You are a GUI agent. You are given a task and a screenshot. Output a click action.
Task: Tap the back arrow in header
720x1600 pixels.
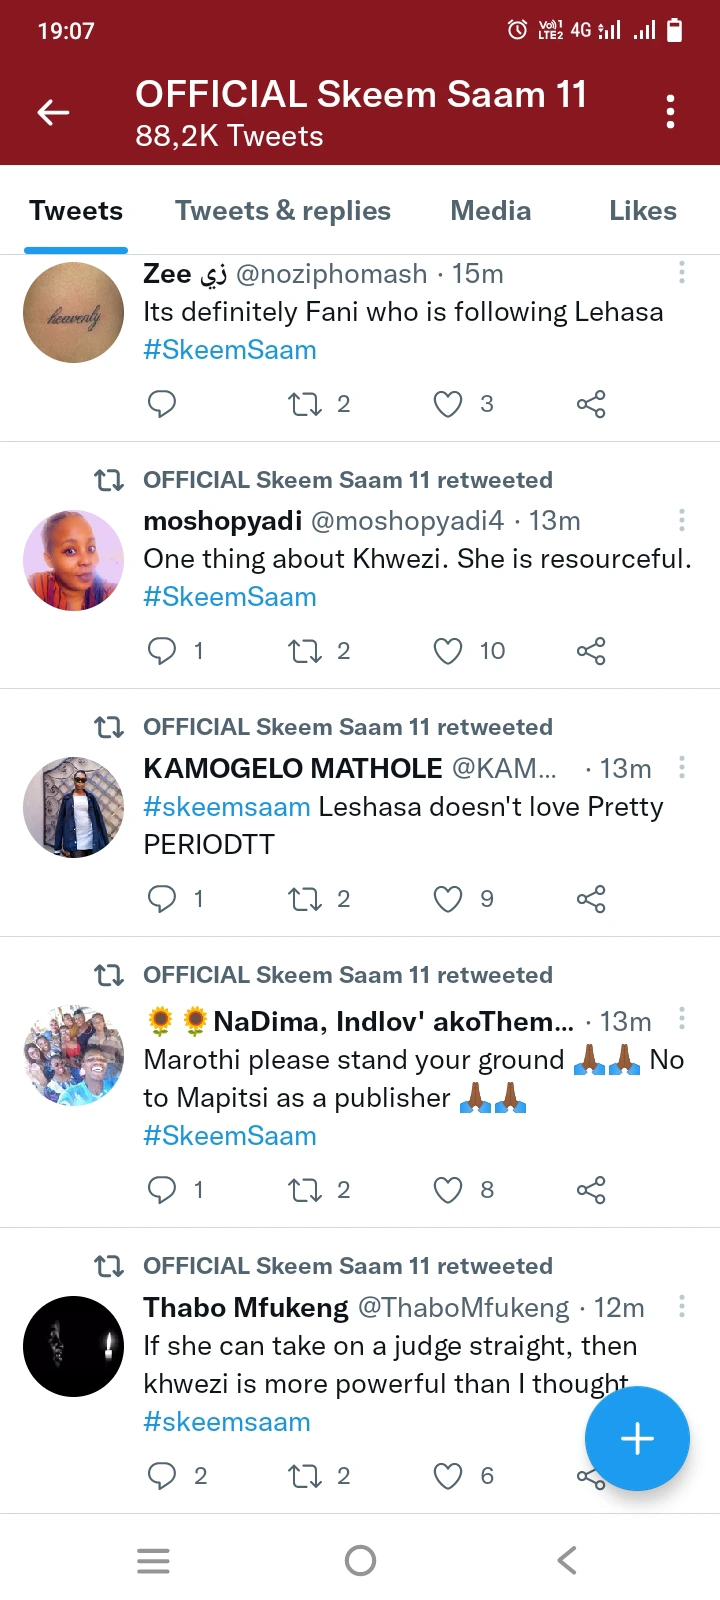tap(53, 113)
